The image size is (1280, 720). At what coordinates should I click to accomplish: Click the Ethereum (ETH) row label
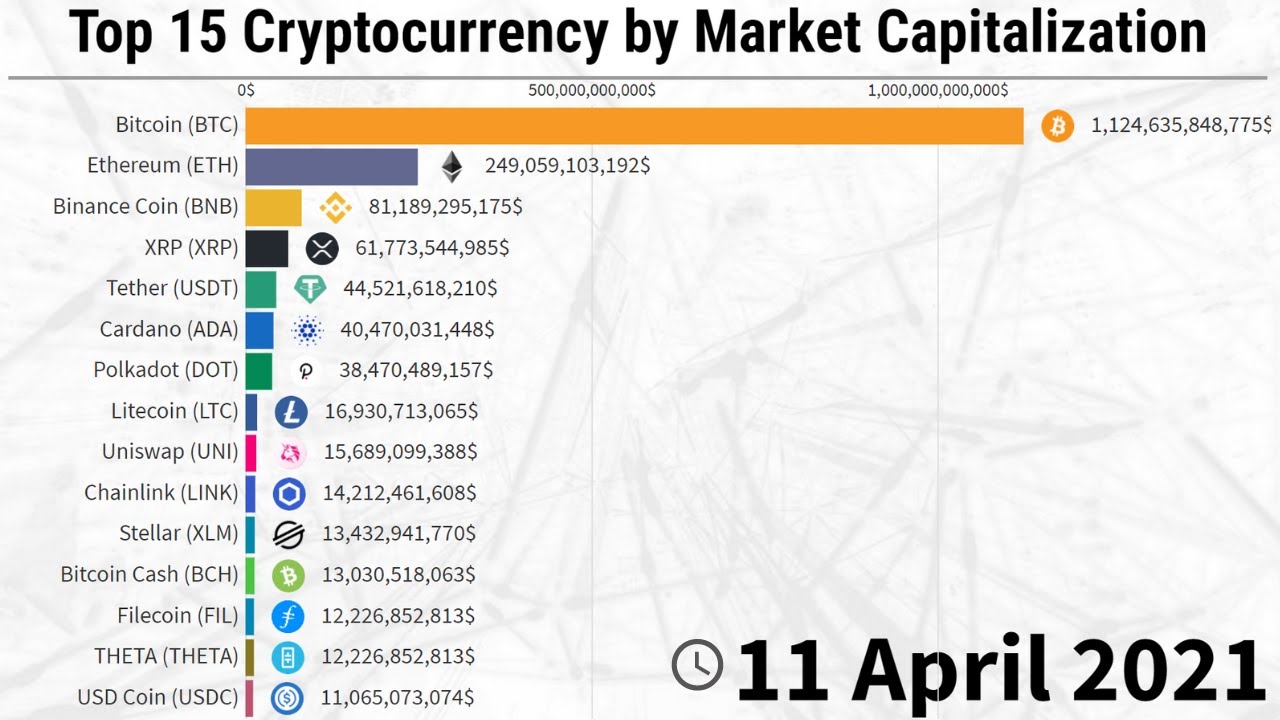[x=162, y=165]
